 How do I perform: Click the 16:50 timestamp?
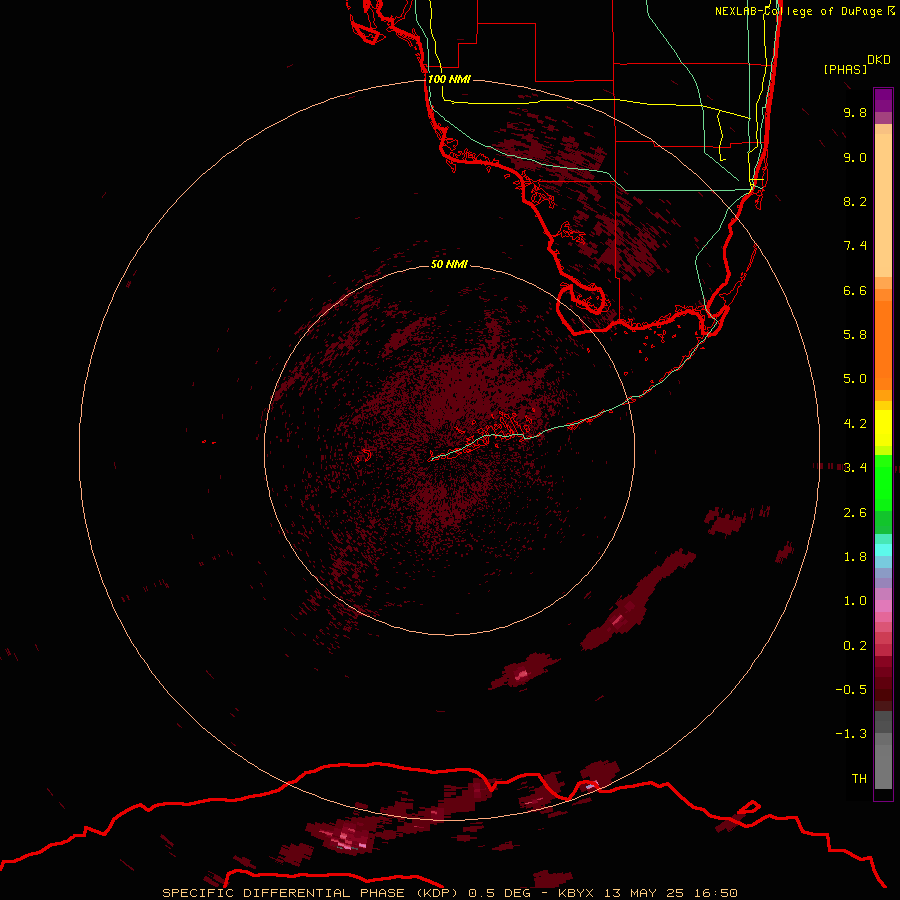tap(716, 893)
